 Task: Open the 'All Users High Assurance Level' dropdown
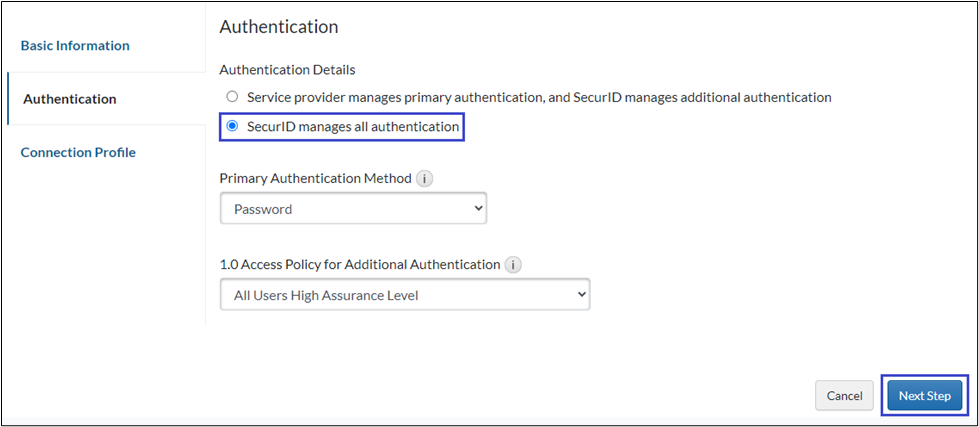404,295
